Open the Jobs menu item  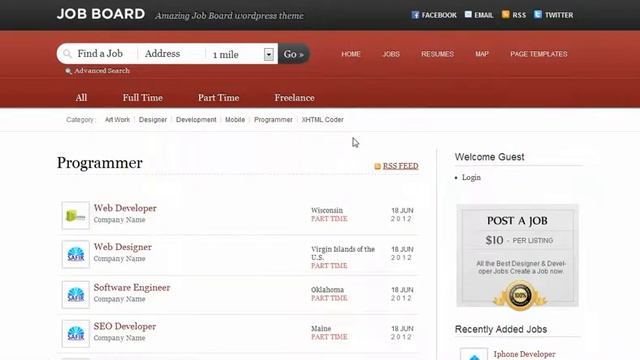(x=391, y=54)
